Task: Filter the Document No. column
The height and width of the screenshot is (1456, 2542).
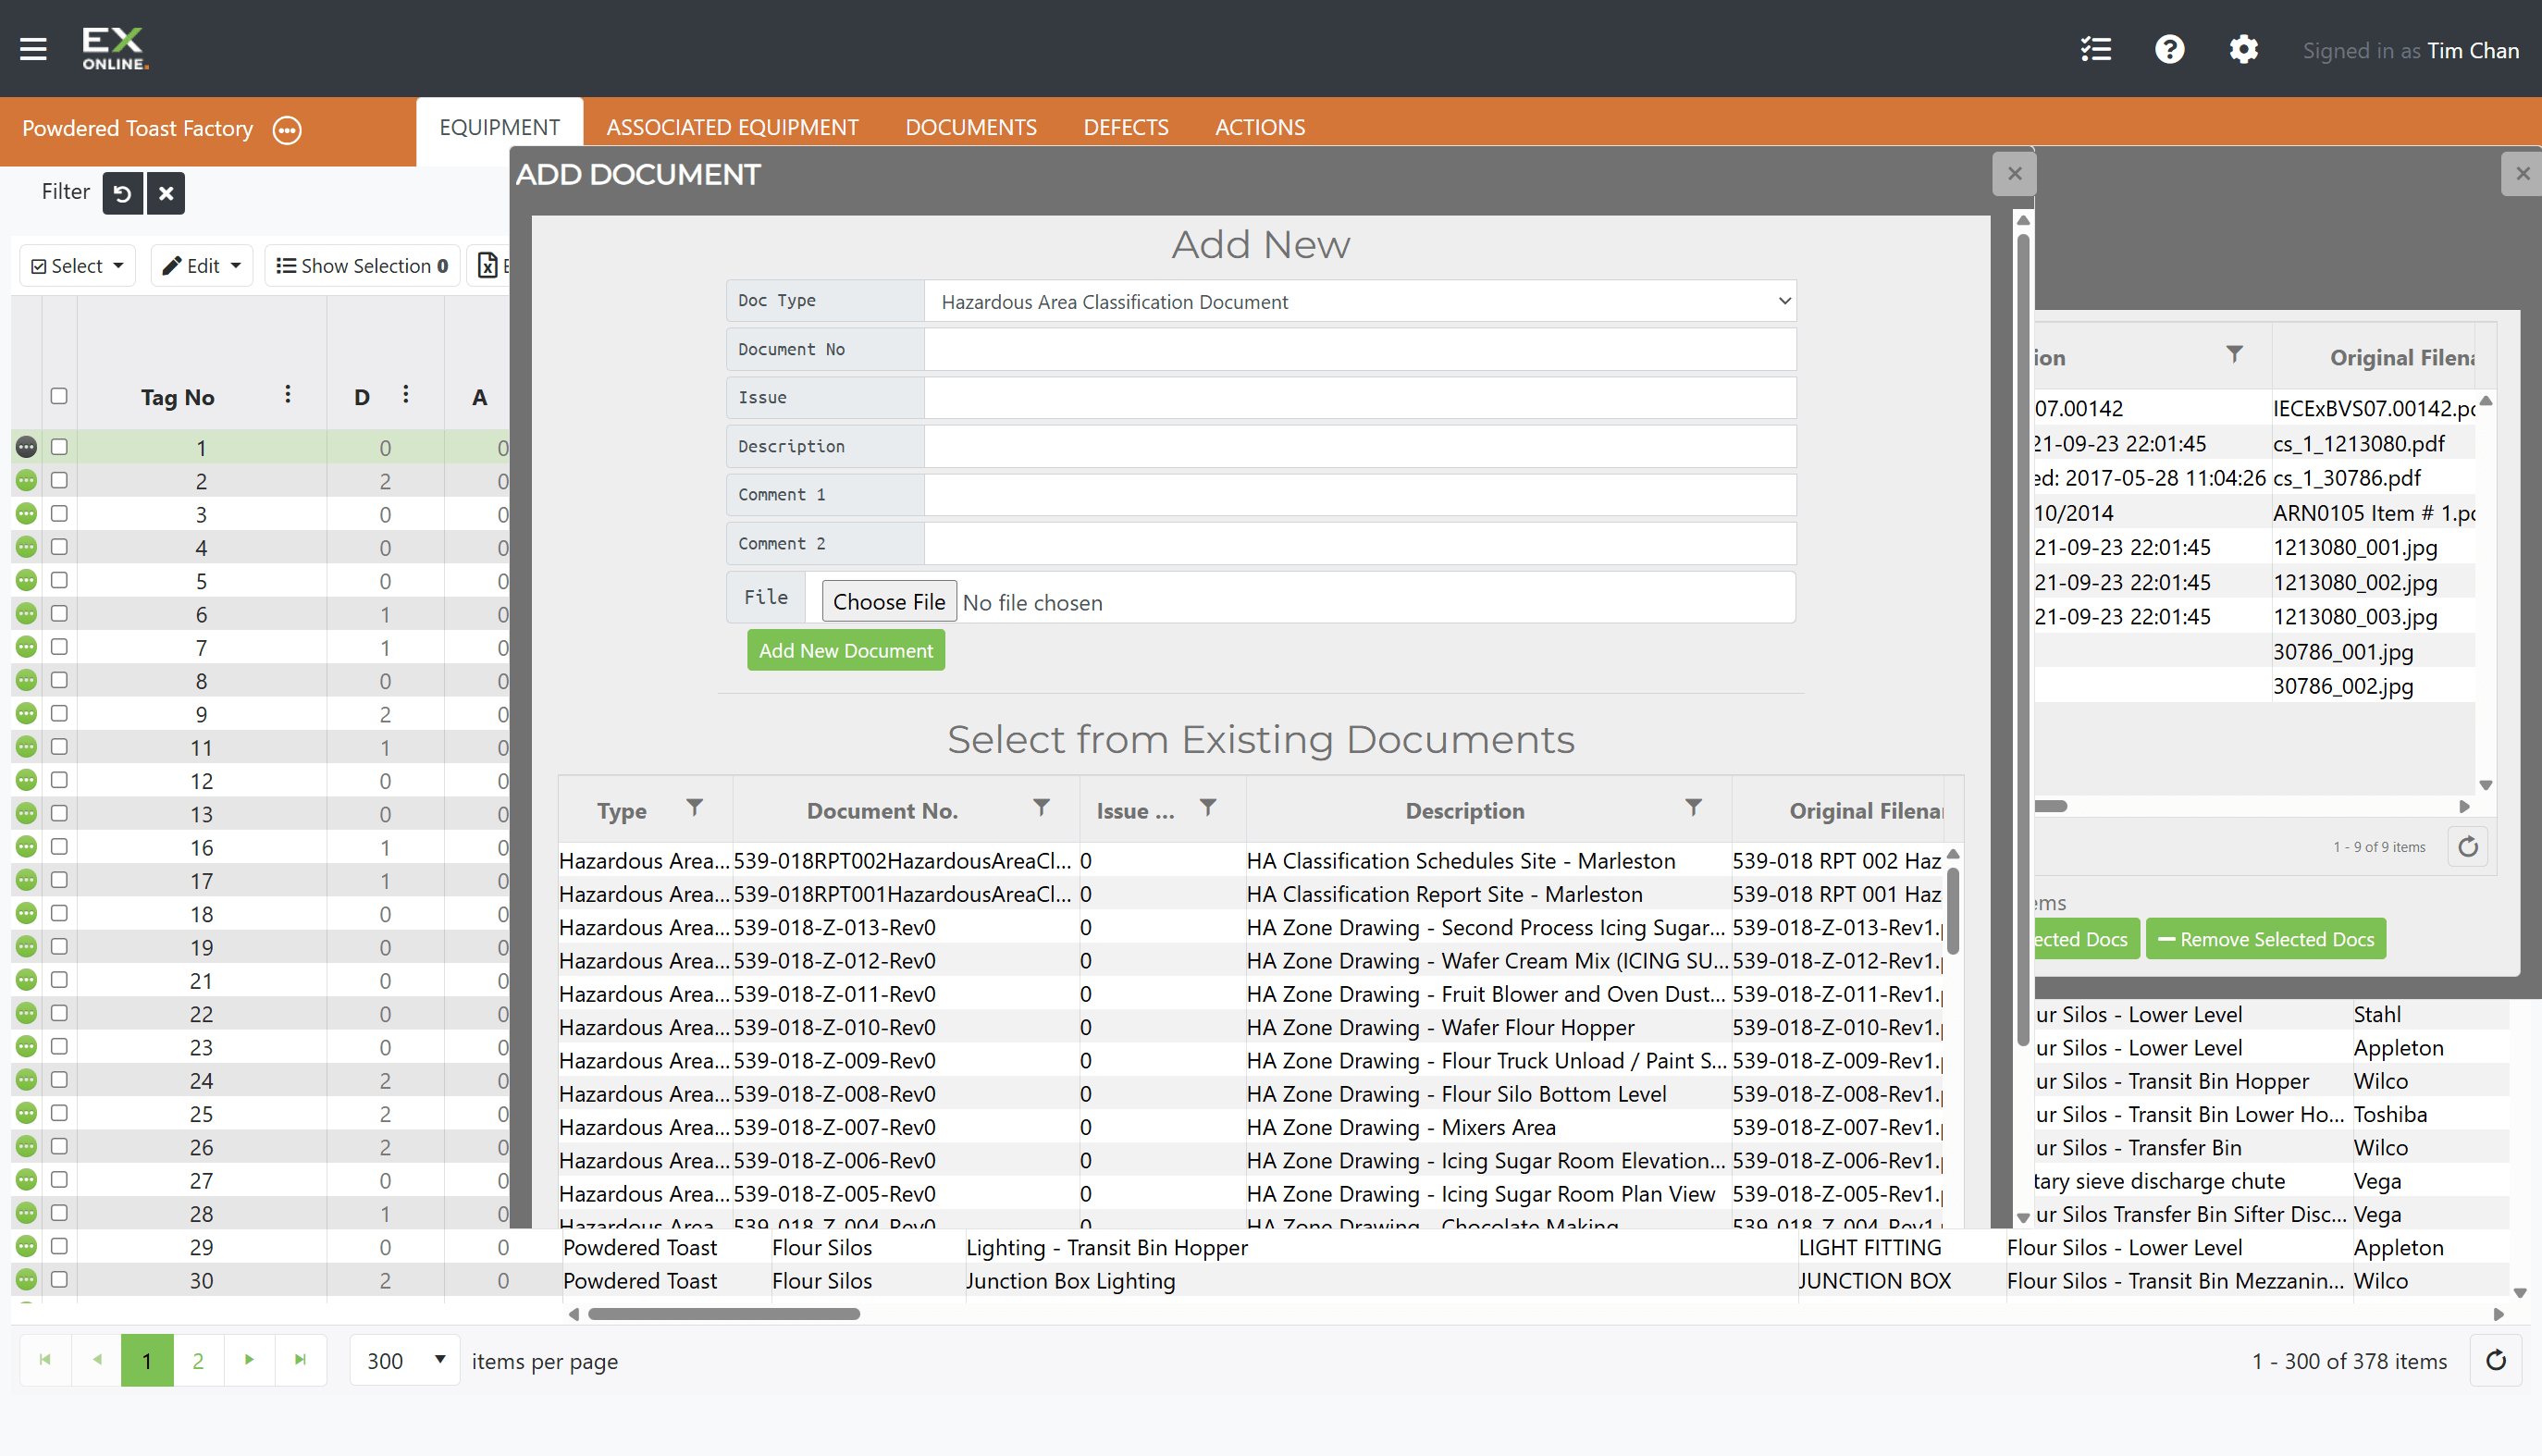Action: [1041, 807]
